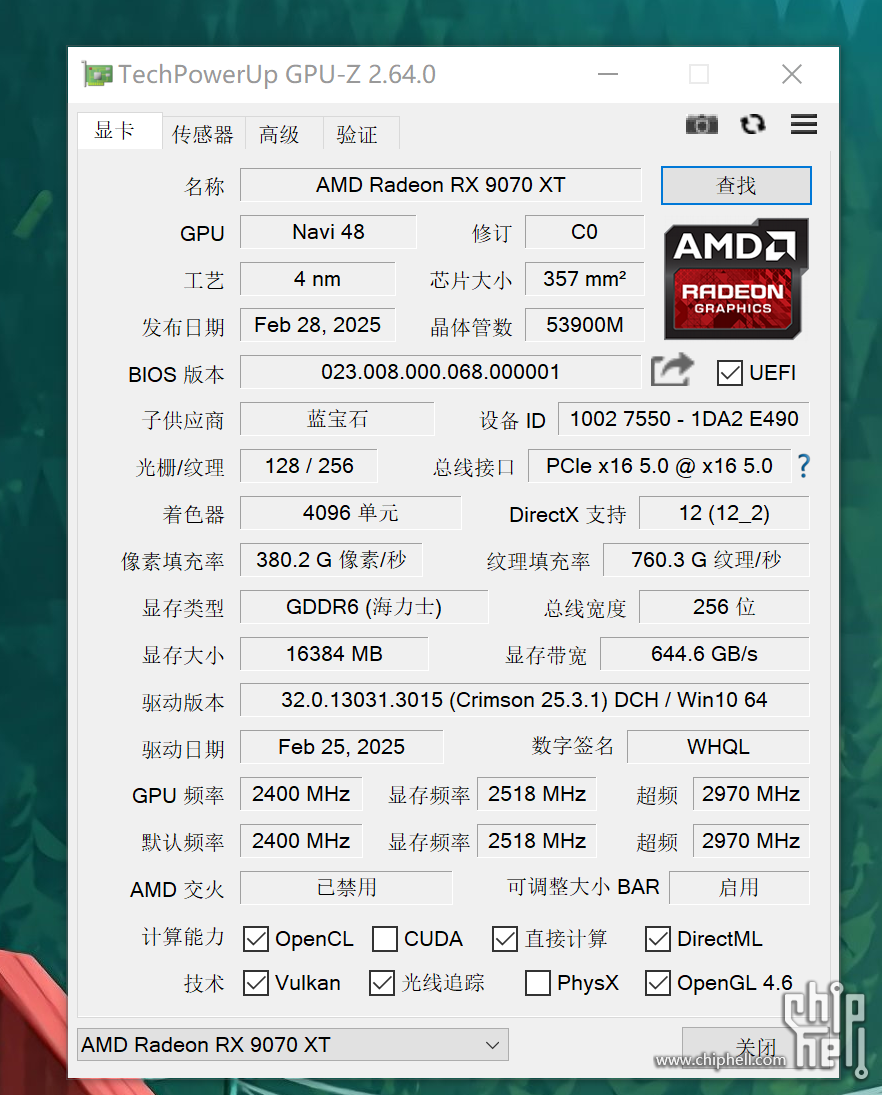Close the GPU-Z window with X
882x1095 pixels.
coord(792,74)
